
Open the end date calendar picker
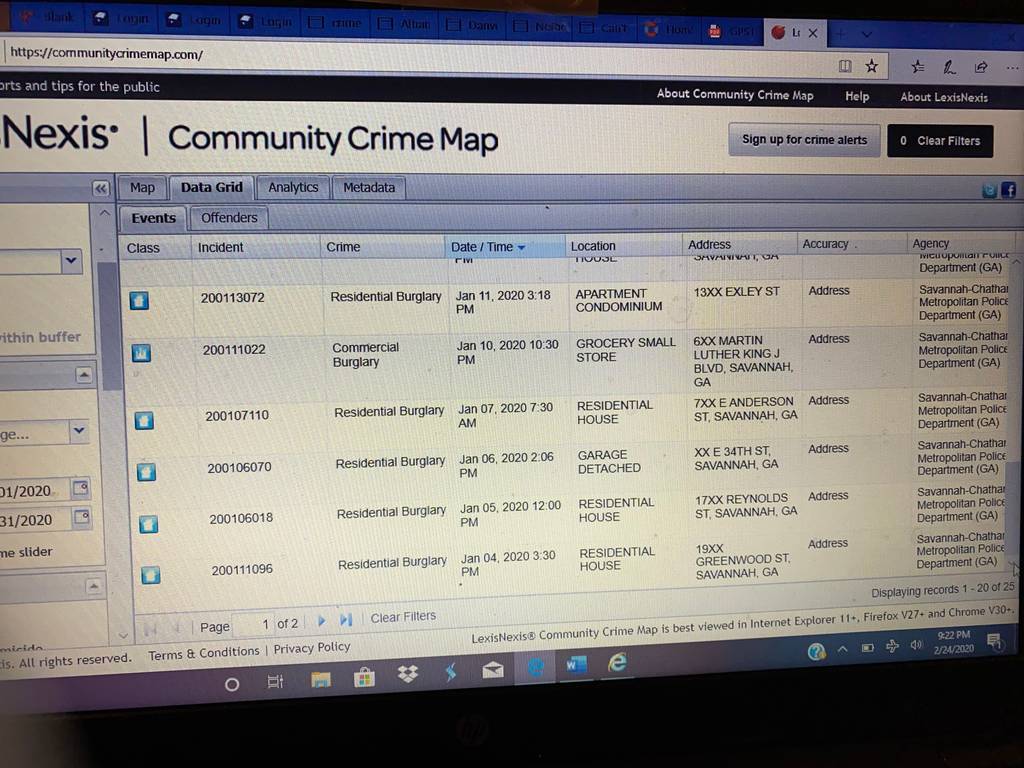click(82, 517)
